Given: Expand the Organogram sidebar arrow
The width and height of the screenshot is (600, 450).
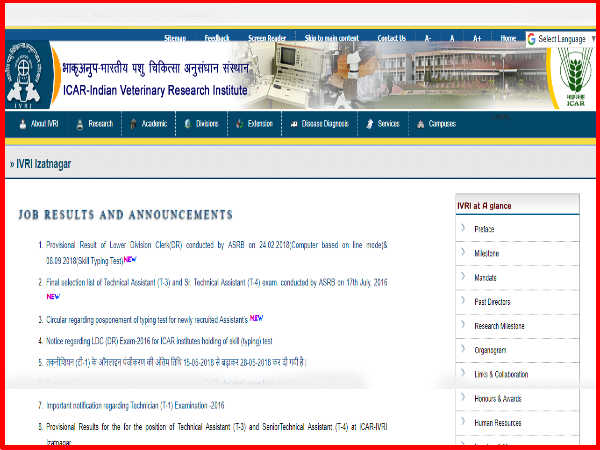Looking at the screenshot, I should [x=463, y=349].
